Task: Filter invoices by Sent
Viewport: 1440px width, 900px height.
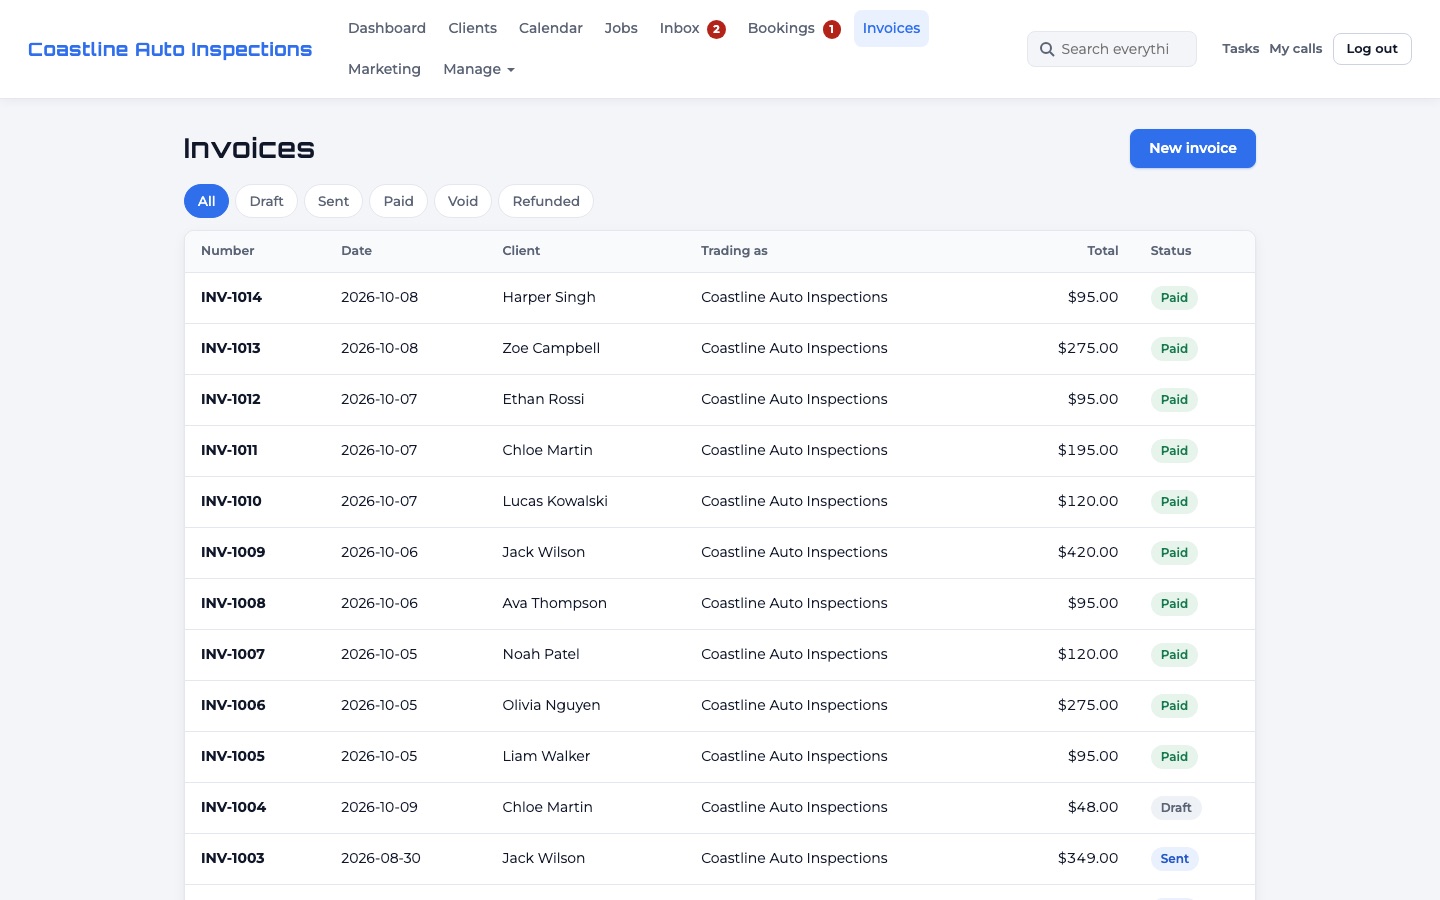Action: [333, 201]
